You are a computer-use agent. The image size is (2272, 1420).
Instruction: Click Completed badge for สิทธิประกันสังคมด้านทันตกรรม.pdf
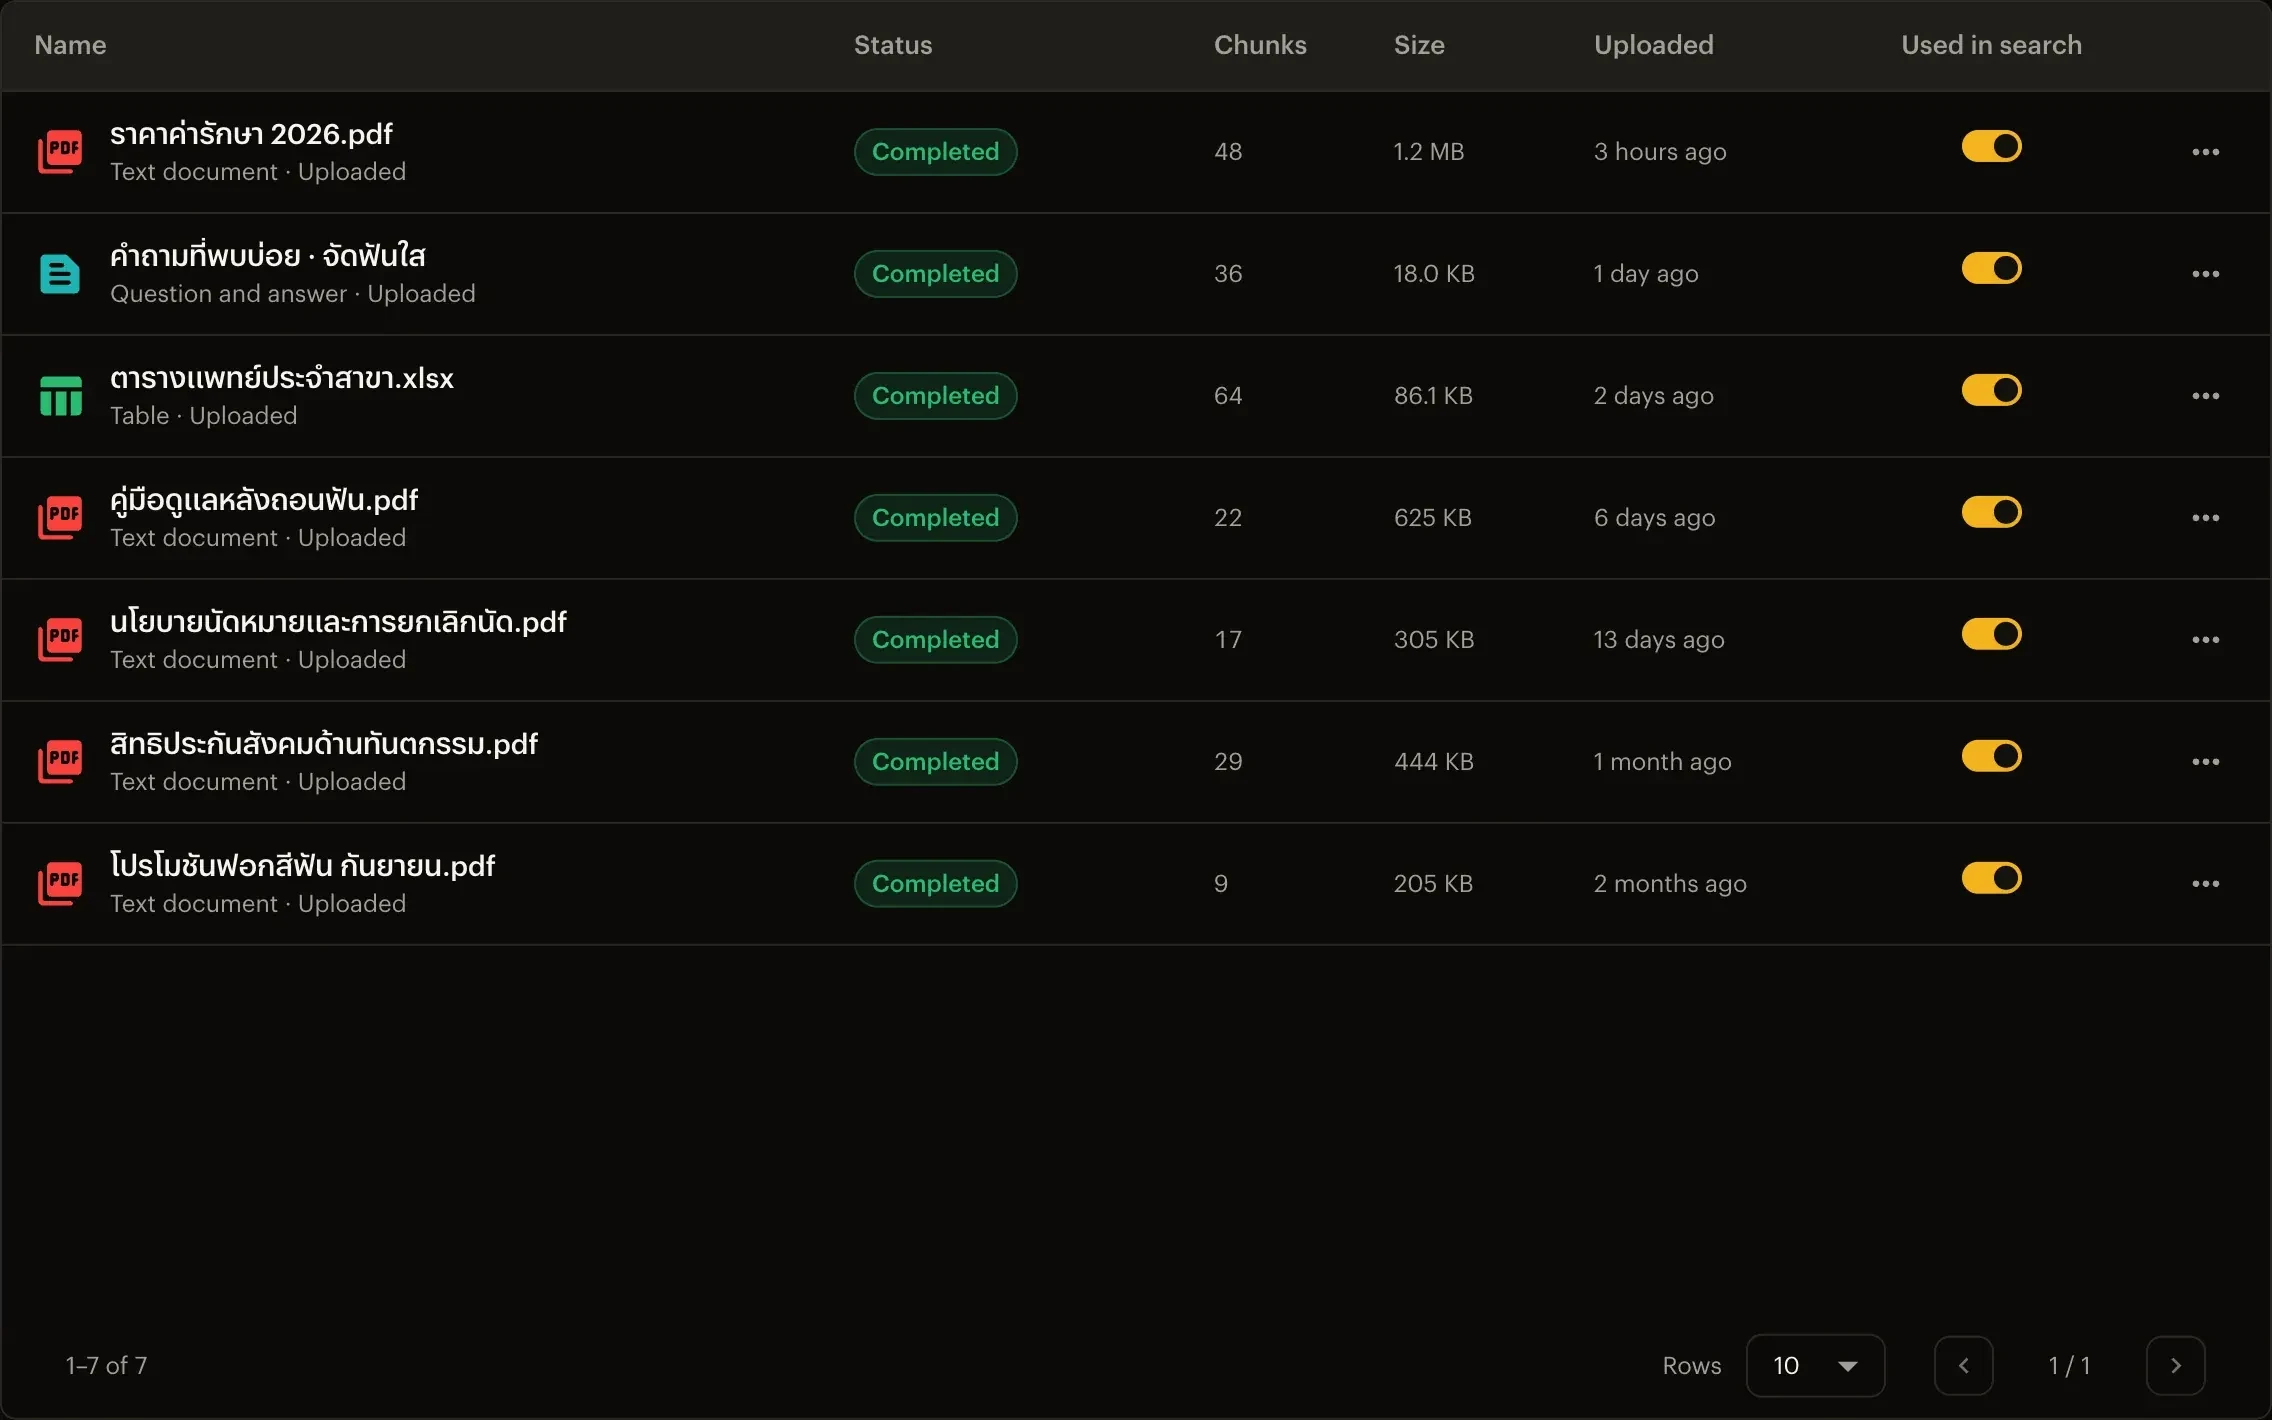(935, 762)
